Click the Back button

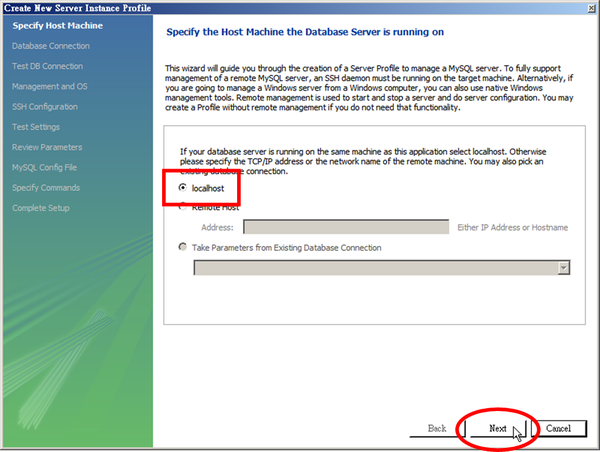click(x=437, y=428)
